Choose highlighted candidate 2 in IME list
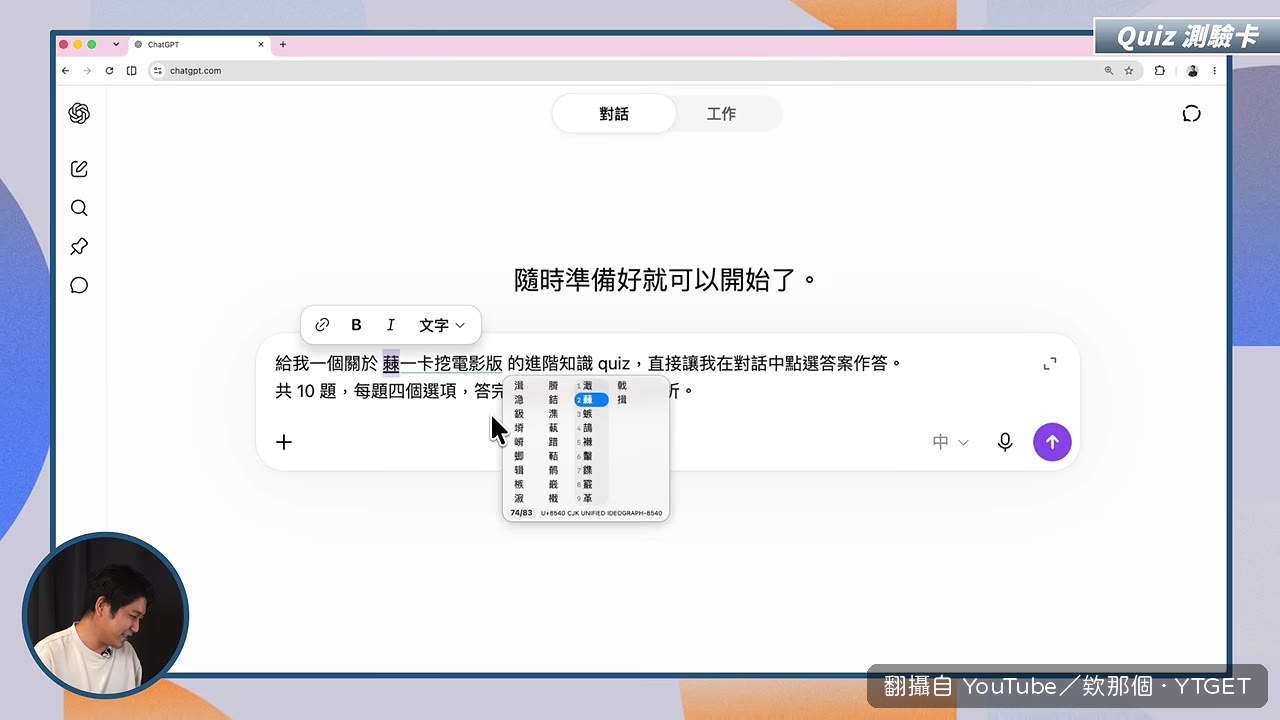Viewport: 1280px width, 720px height. point(590,400)
